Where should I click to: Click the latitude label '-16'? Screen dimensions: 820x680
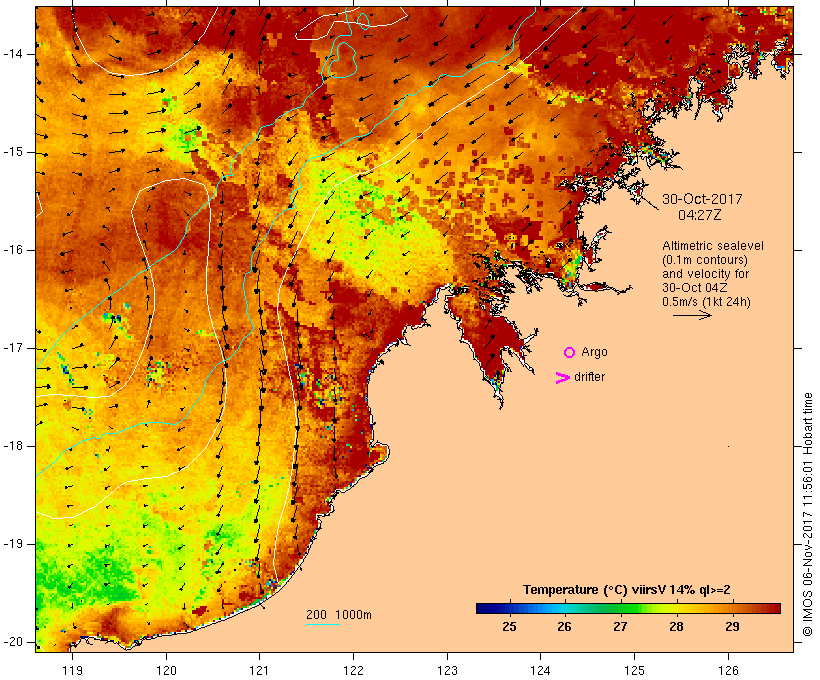(x=13, y=250)
